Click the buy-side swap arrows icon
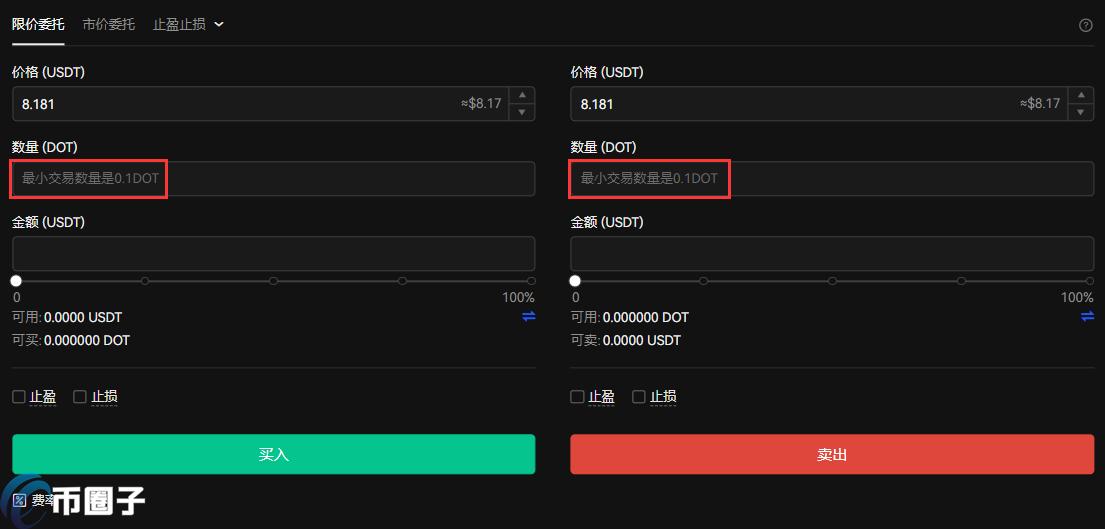 (528, 316)
